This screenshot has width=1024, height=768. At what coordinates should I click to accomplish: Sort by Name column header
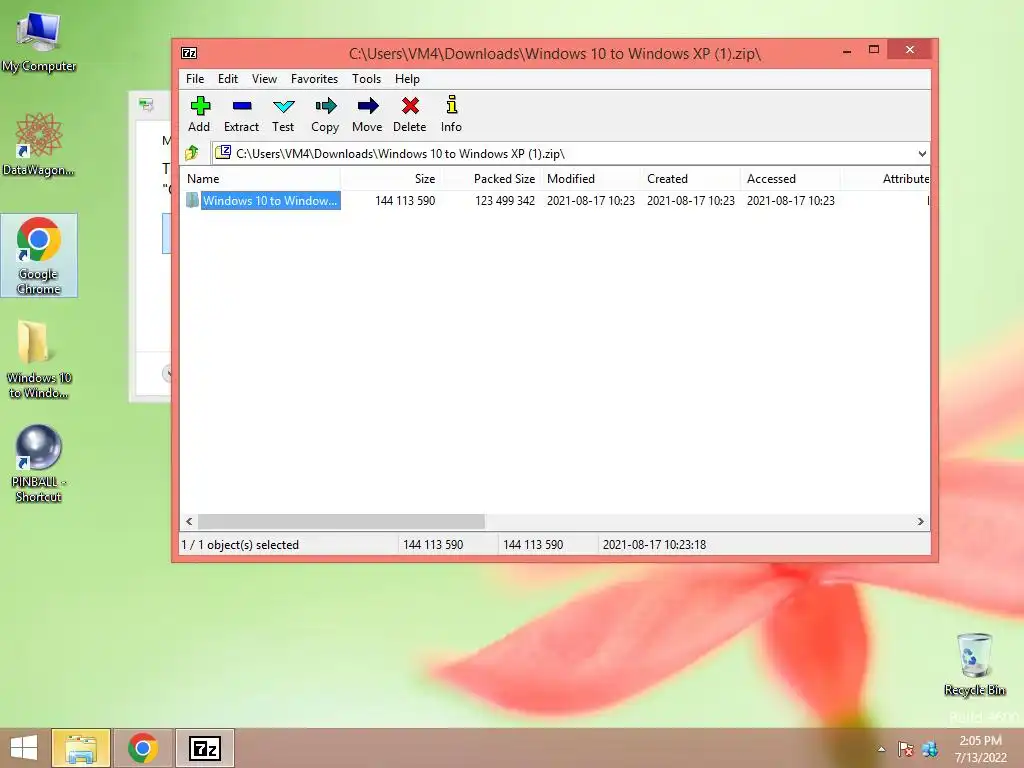[x=260, y=179]
